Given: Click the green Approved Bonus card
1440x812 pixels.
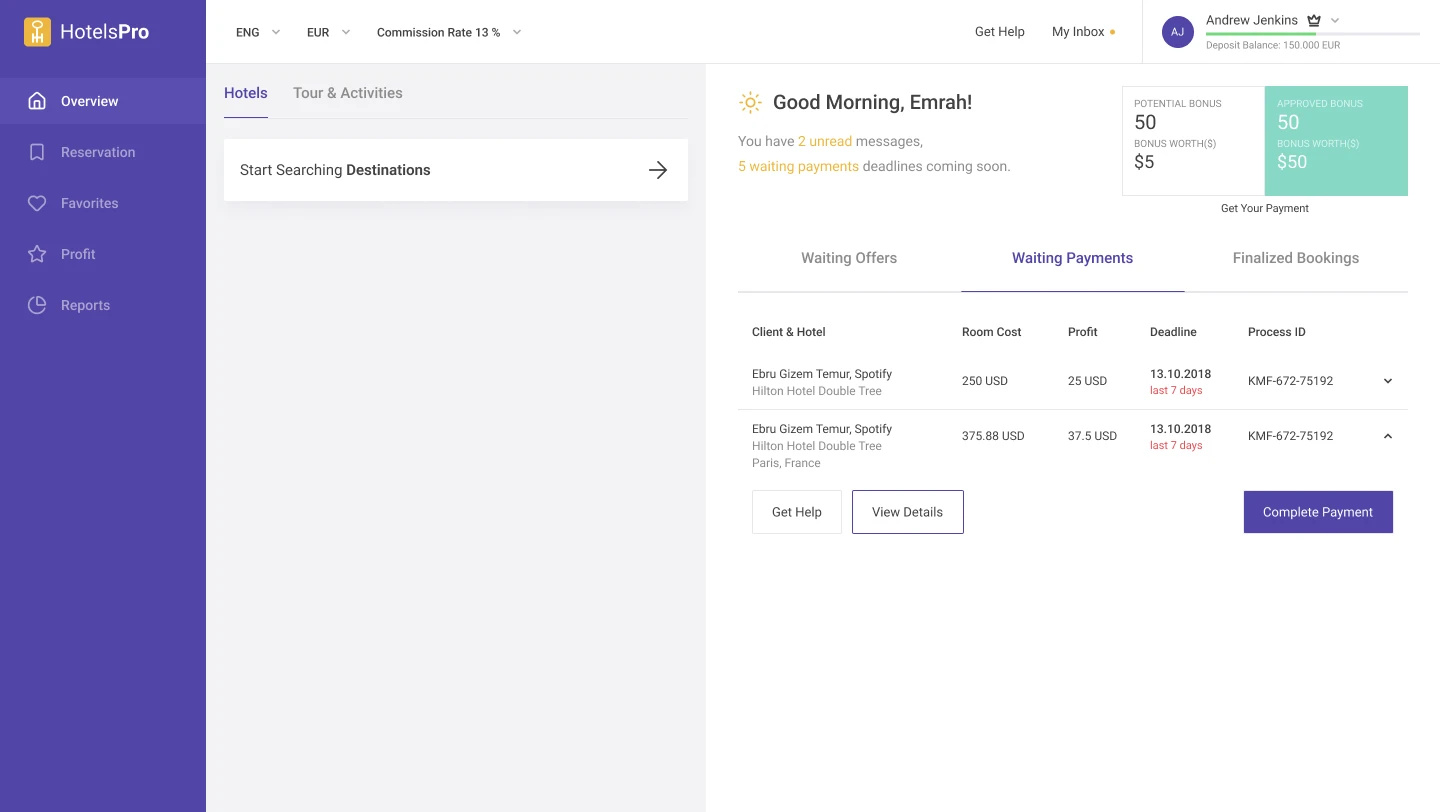Looking at the screenshot, I should coord(1336,141).
